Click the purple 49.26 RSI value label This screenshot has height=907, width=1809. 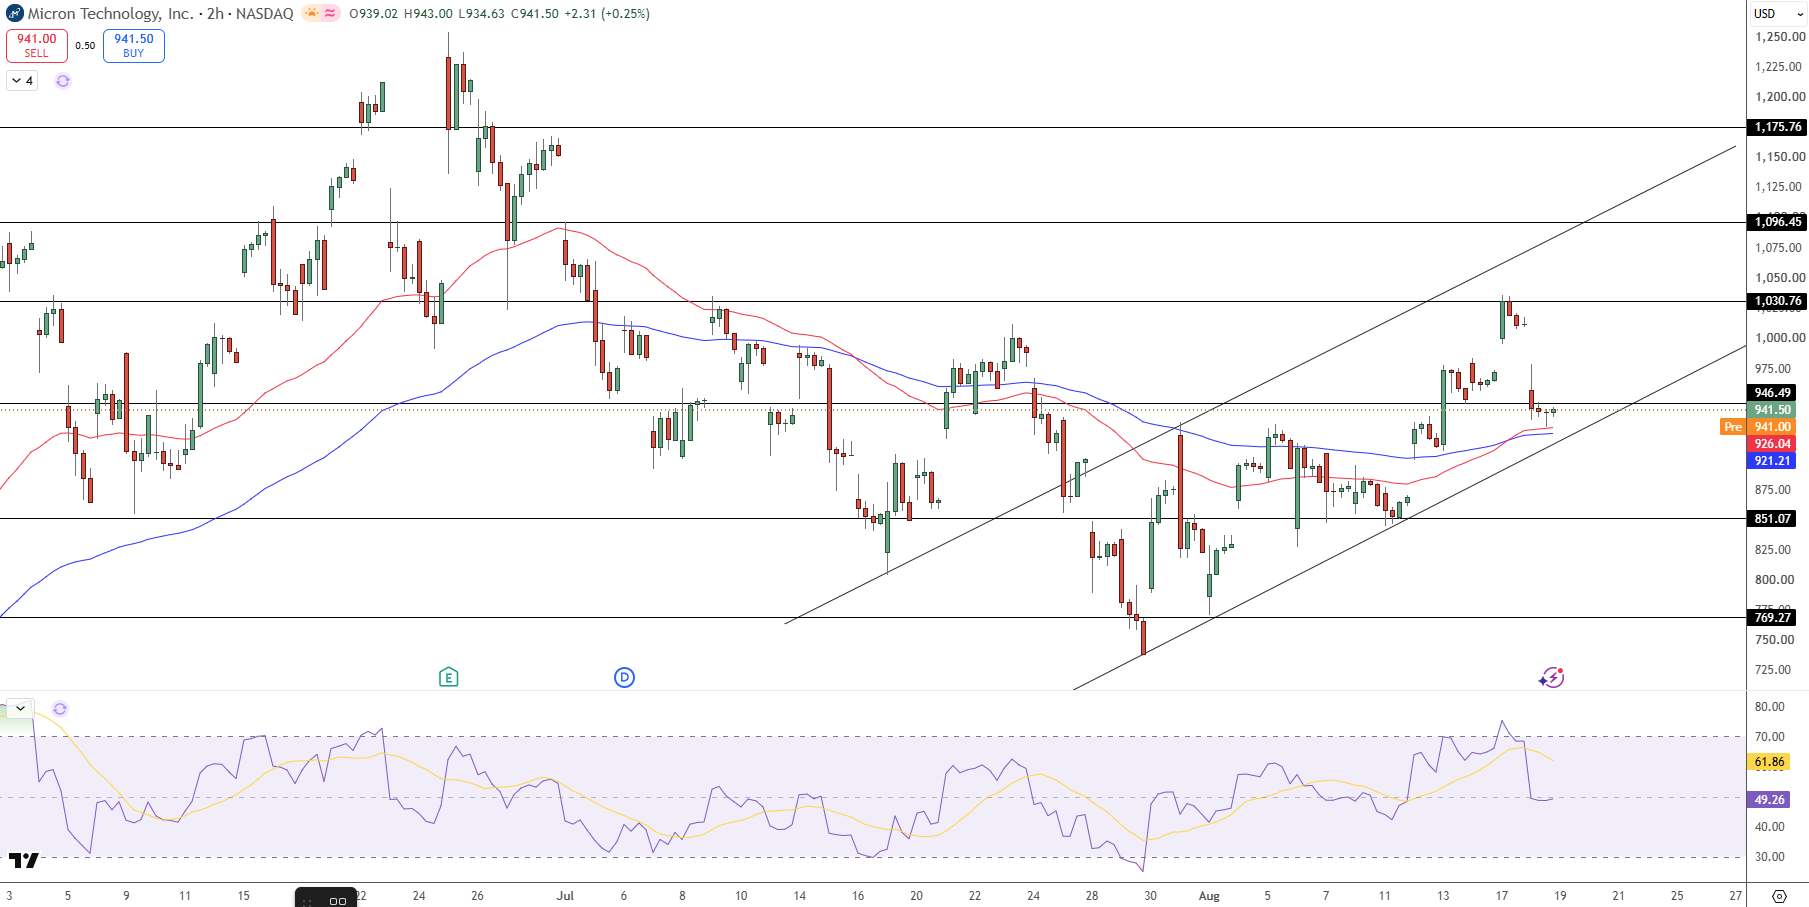(x=1769, y=800)
